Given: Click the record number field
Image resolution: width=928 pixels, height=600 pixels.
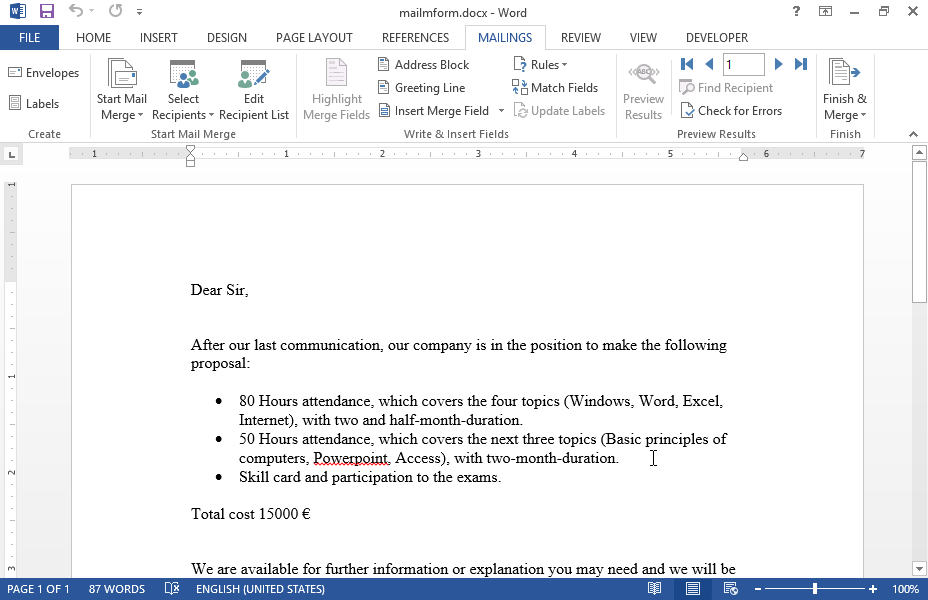Looking at the screenshot, I should pyautogui.click(x=744, y=64).
